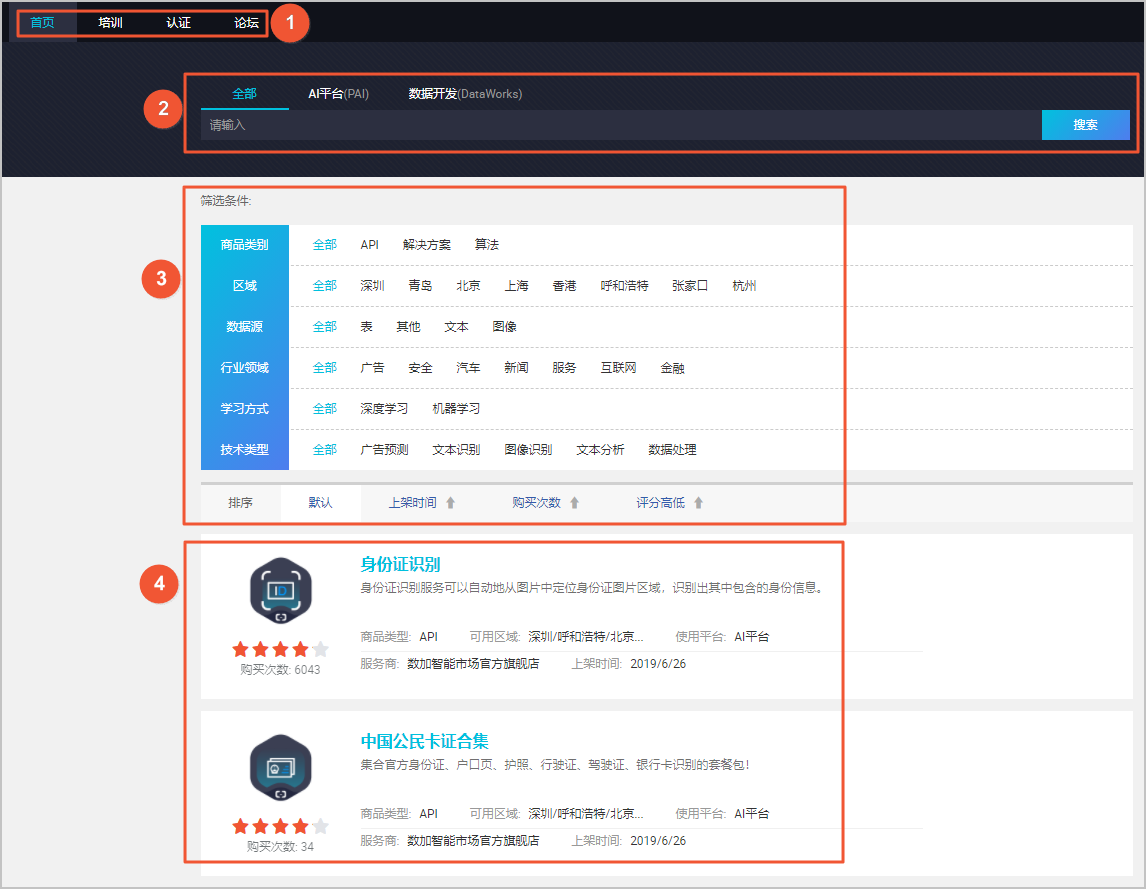Image resolution: width=1146 pixels, height=889 pixels.
Task: Filter 商品类别 by 算法
Action: [486, 245]
